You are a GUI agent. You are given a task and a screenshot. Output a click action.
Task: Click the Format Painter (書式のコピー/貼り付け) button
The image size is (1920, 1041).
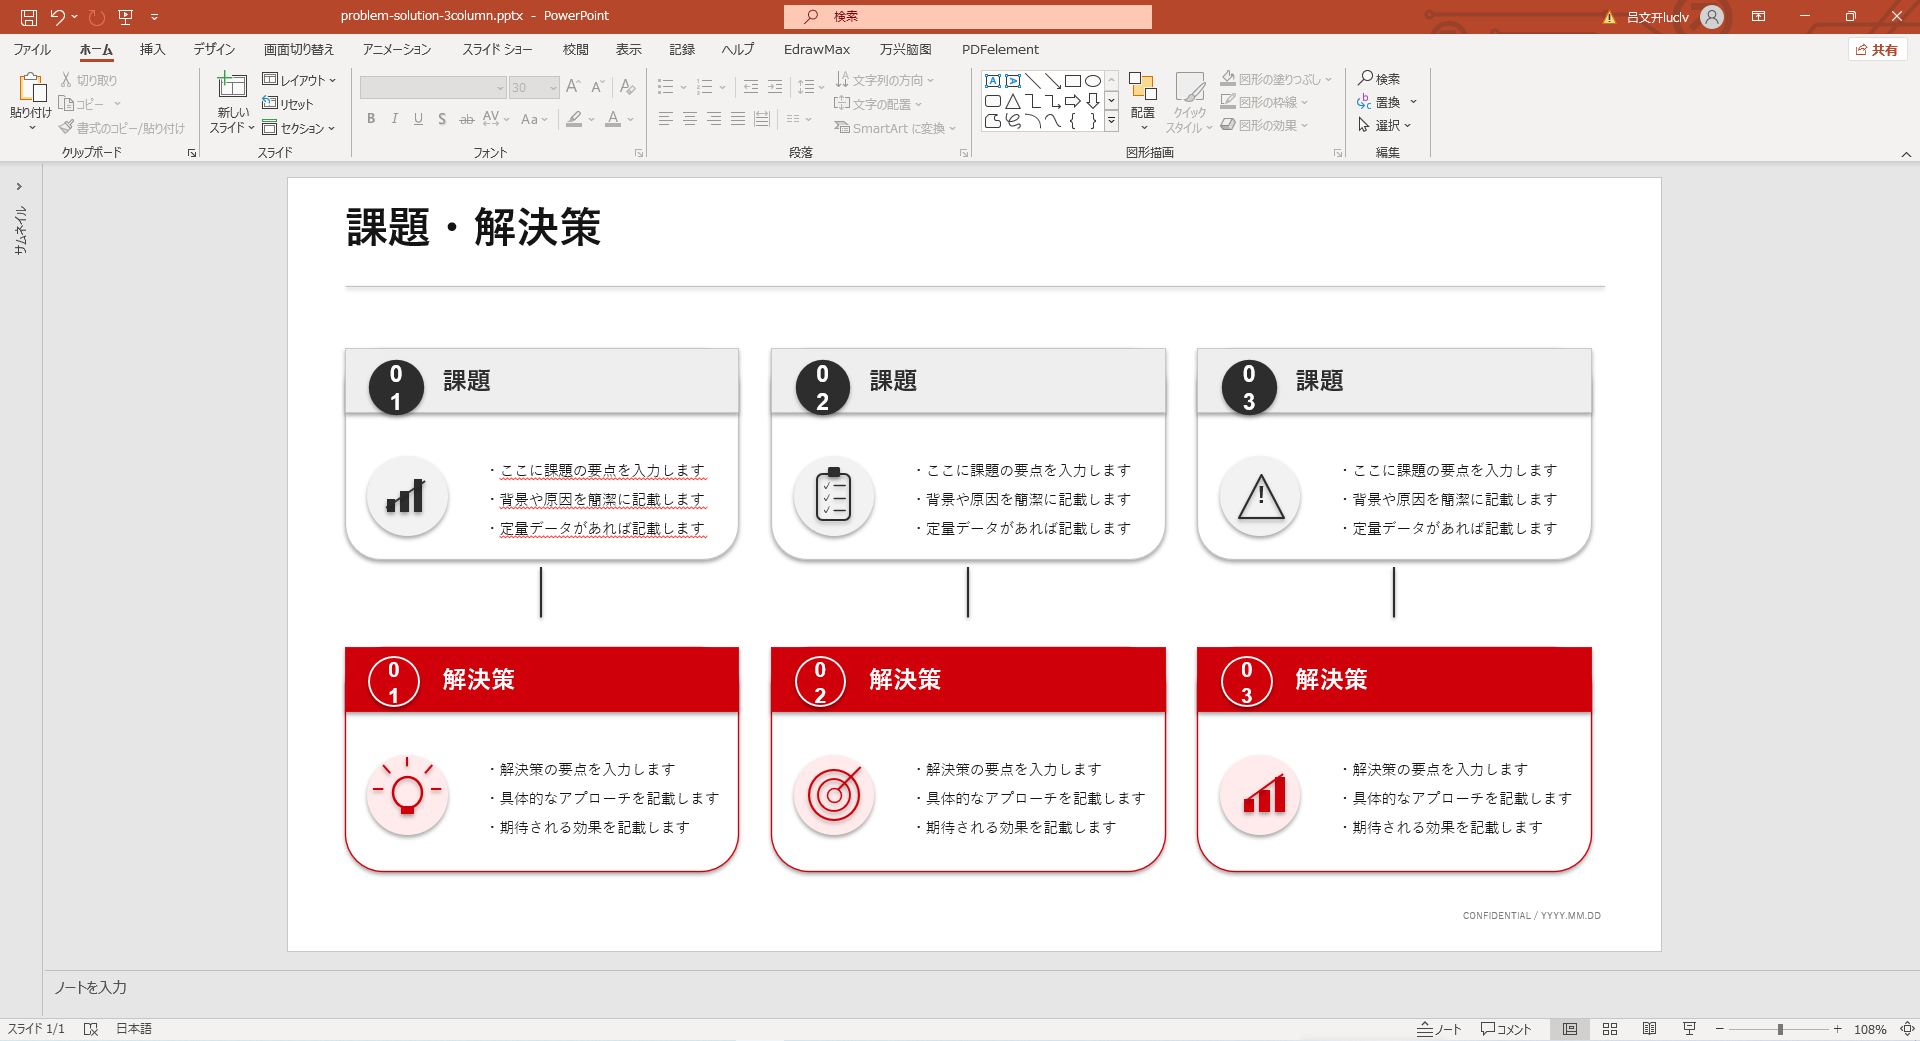[122, 128]
